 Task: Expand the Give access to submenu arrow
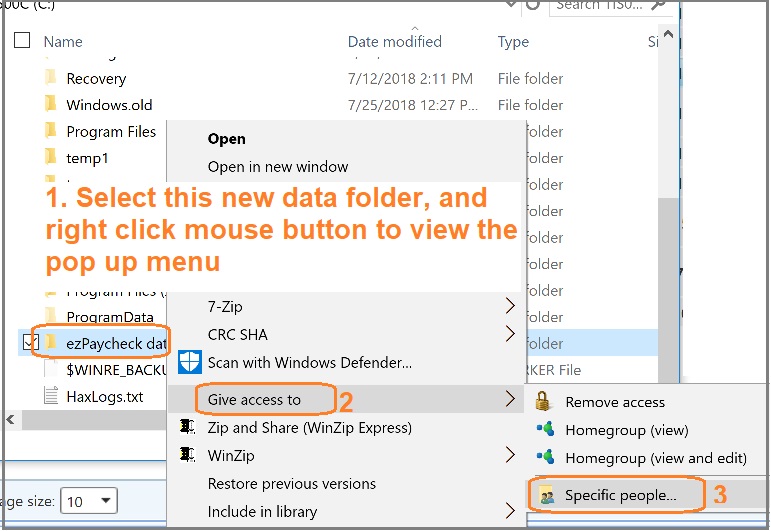510,399
